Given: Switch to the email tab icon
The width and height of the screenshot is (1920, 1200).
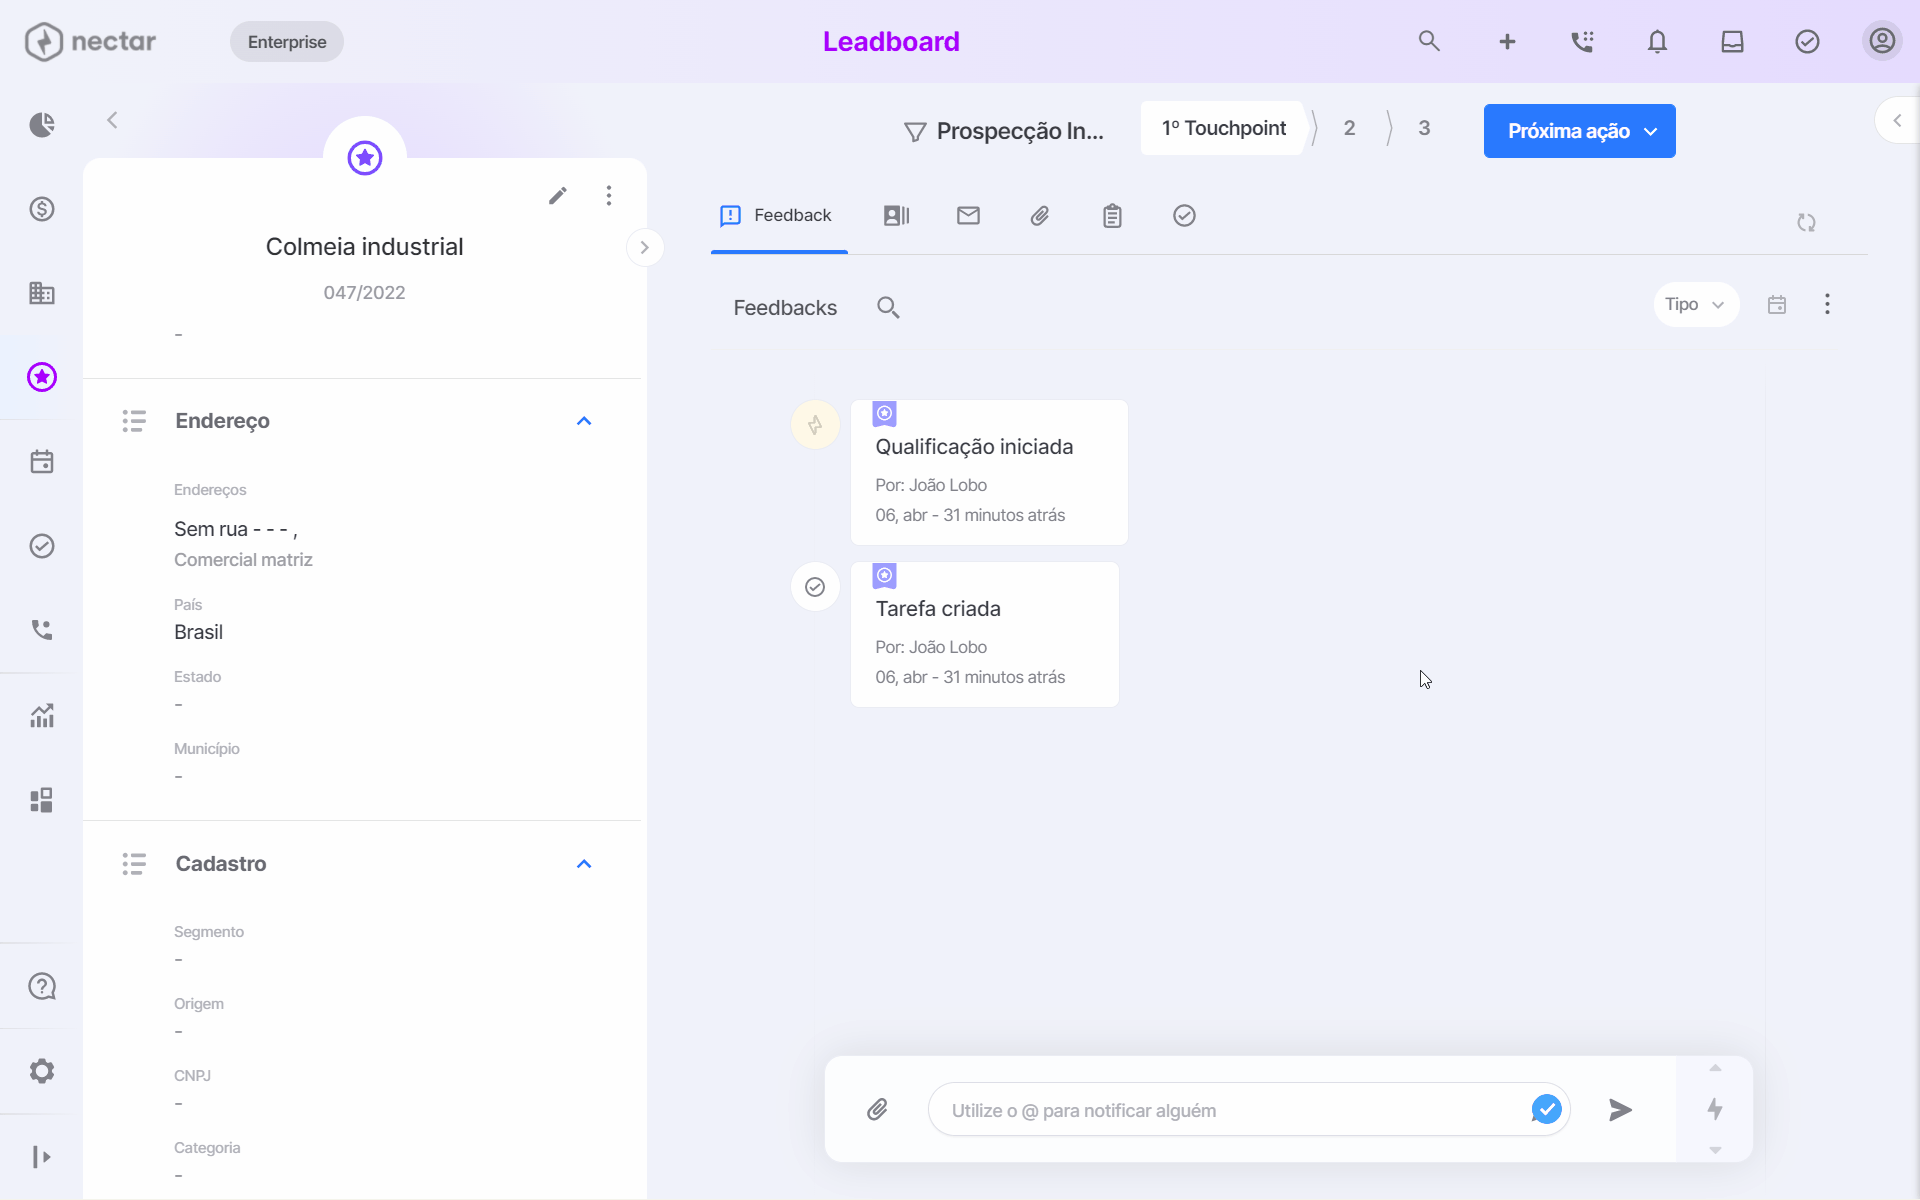Looking at the screenshot, I should (x=968, y=216).
